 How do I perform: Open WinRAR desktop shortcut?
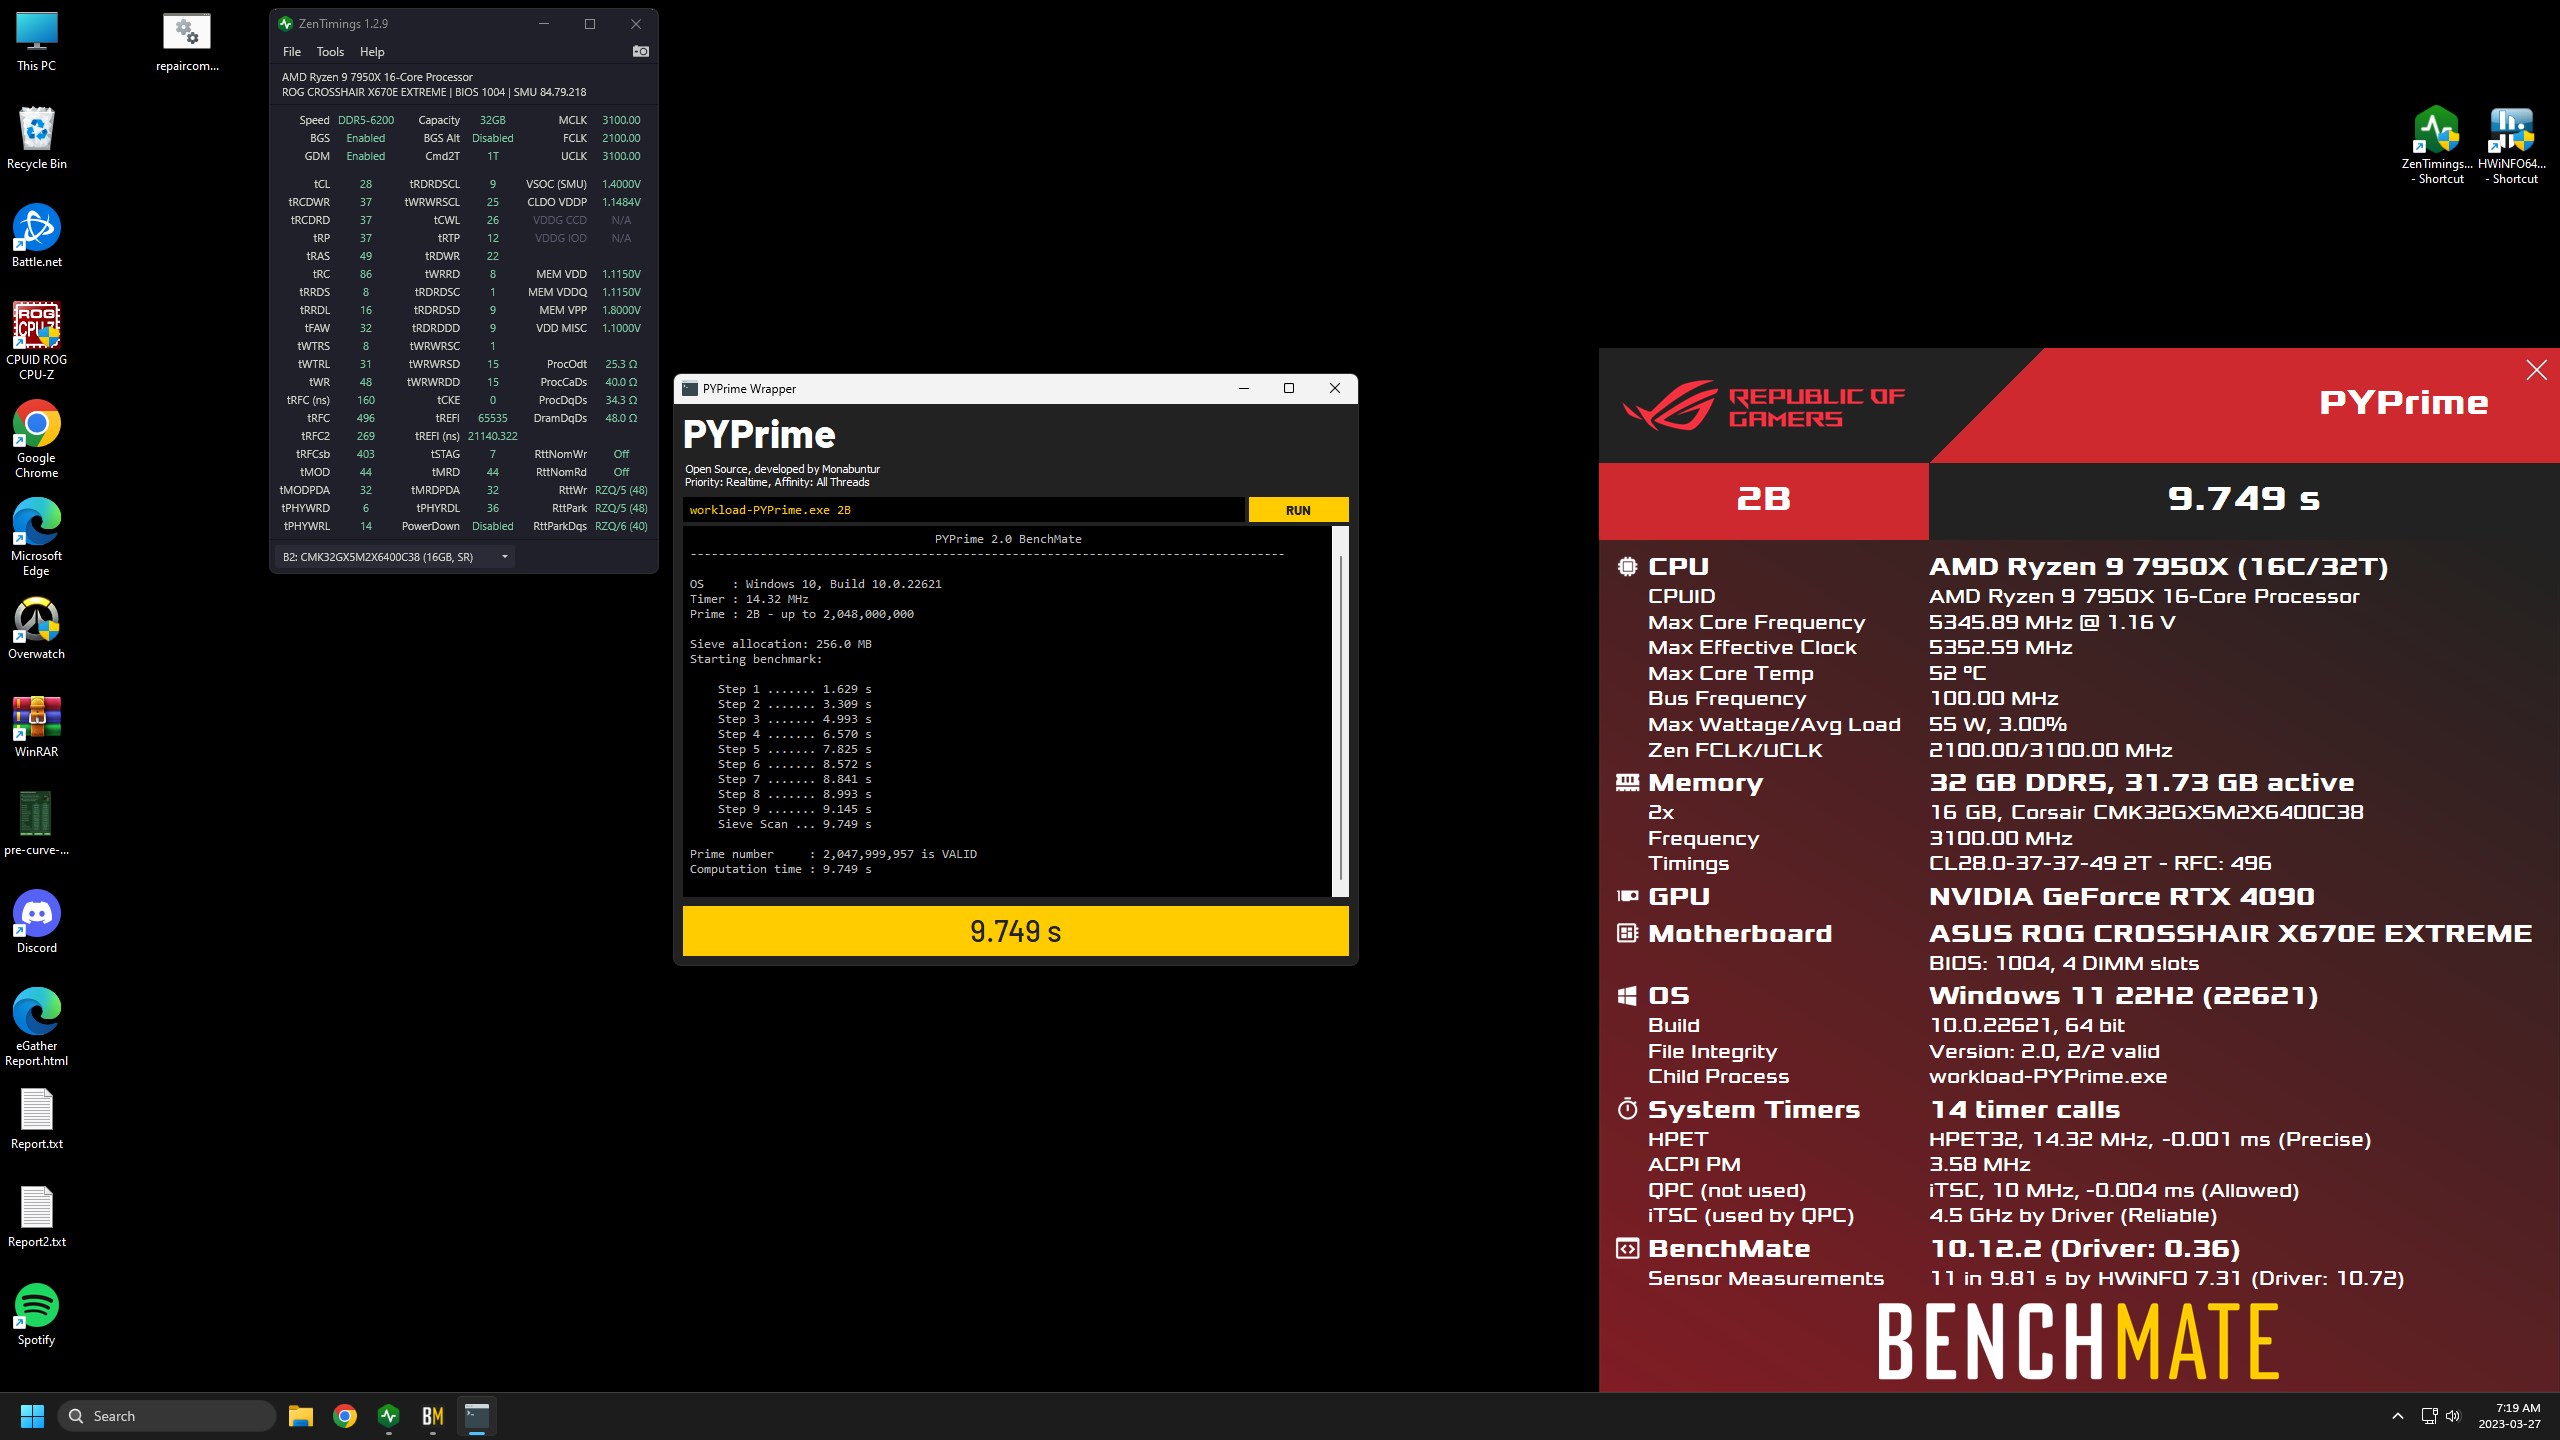pos(37,726)
